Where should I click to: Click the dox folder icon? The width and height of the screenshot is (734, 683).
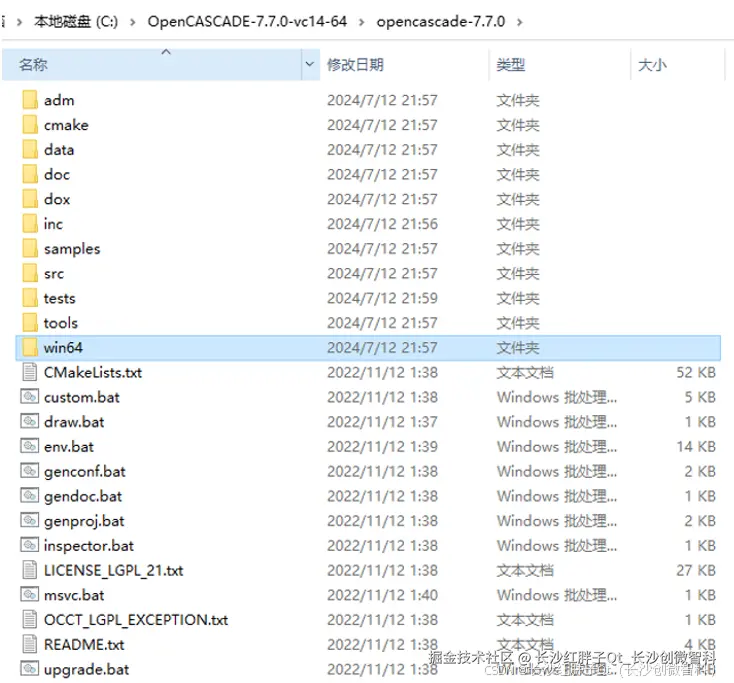coord(30,199)
